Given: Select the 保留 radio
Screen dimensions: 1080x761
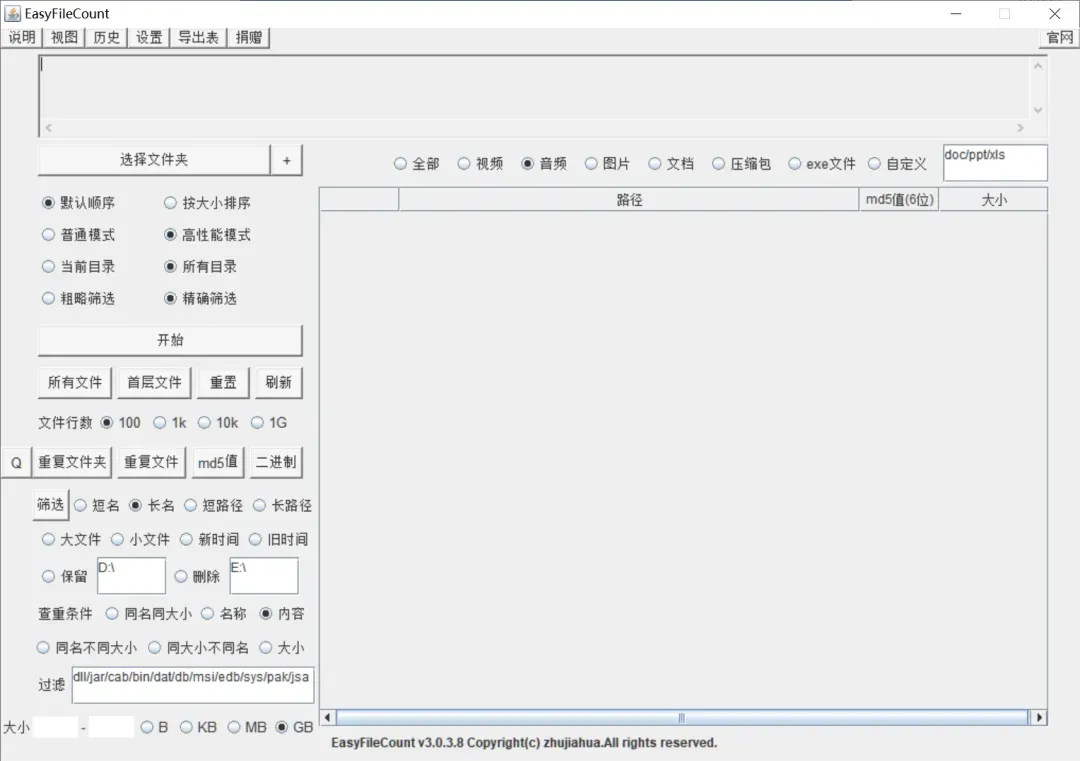Looking at the screenshot, I should click(65, 576).
